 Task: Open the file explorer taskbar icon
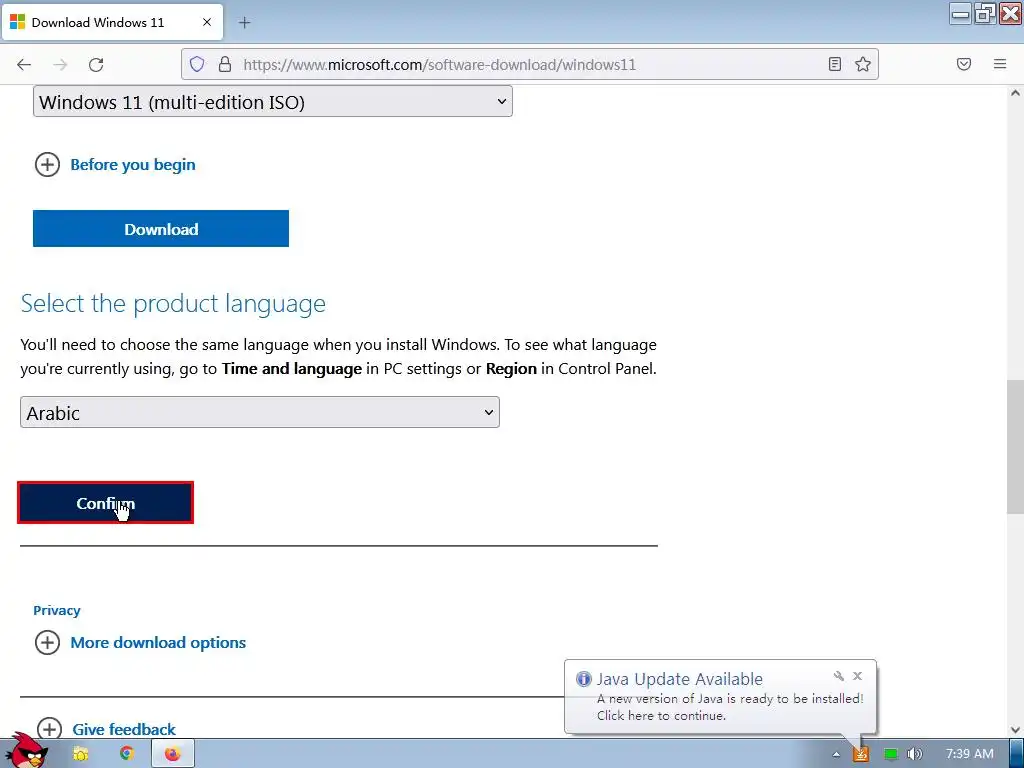(80, 754)
